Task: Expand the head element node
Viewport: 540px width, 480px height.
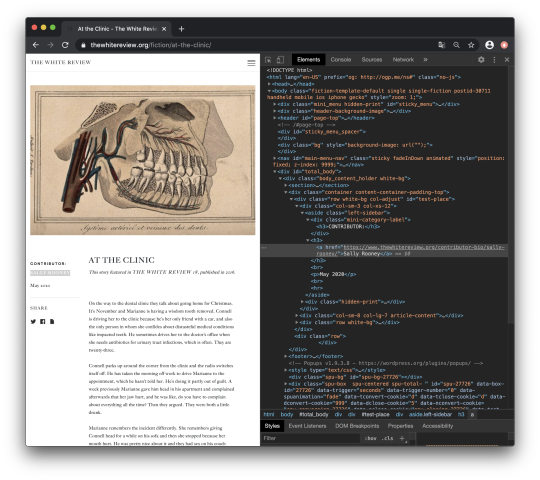Action: tap(269, 84)
